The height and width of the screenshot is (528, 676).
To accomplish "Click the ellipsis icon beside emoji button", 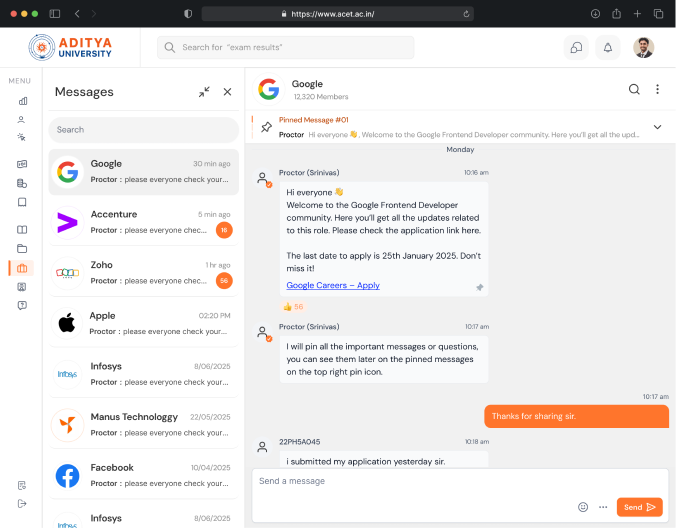I will 603,507.
